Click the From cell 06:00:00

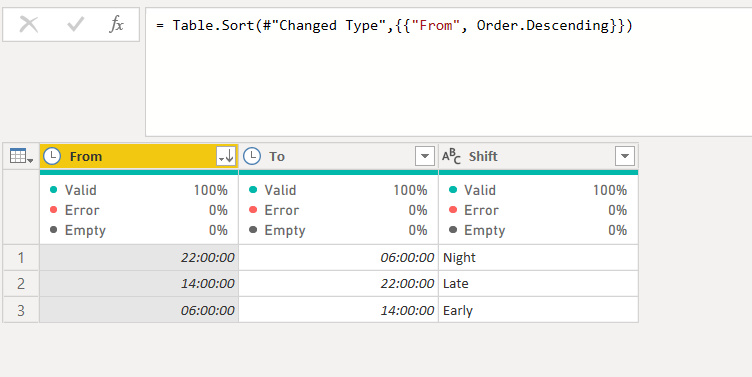[x=139, y=310]
